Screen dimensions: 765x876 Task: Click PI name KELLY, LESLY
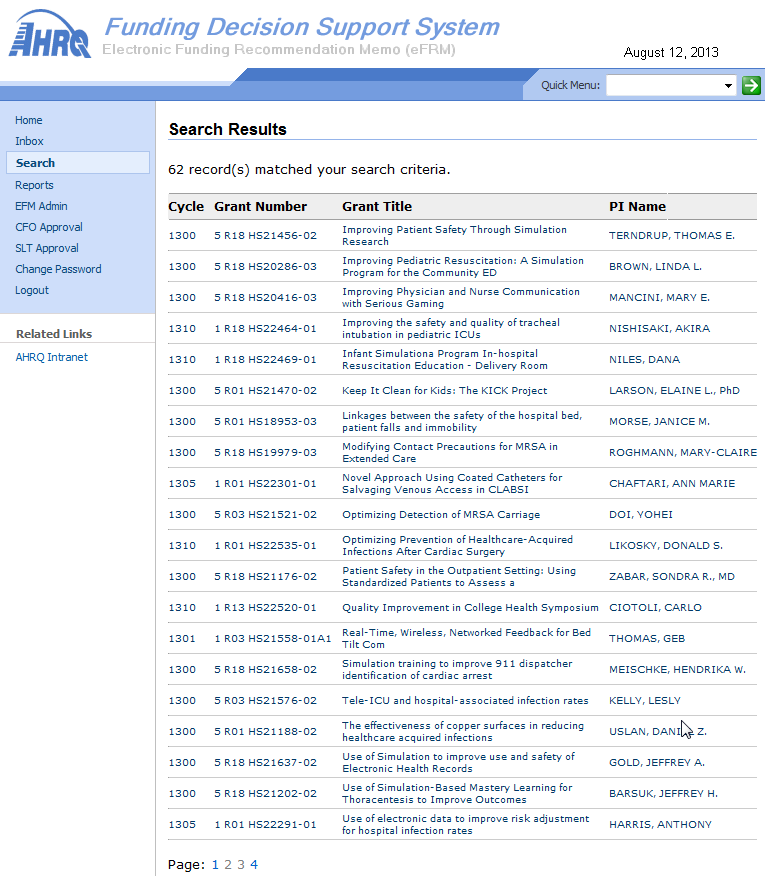click(x=645, y=701)
